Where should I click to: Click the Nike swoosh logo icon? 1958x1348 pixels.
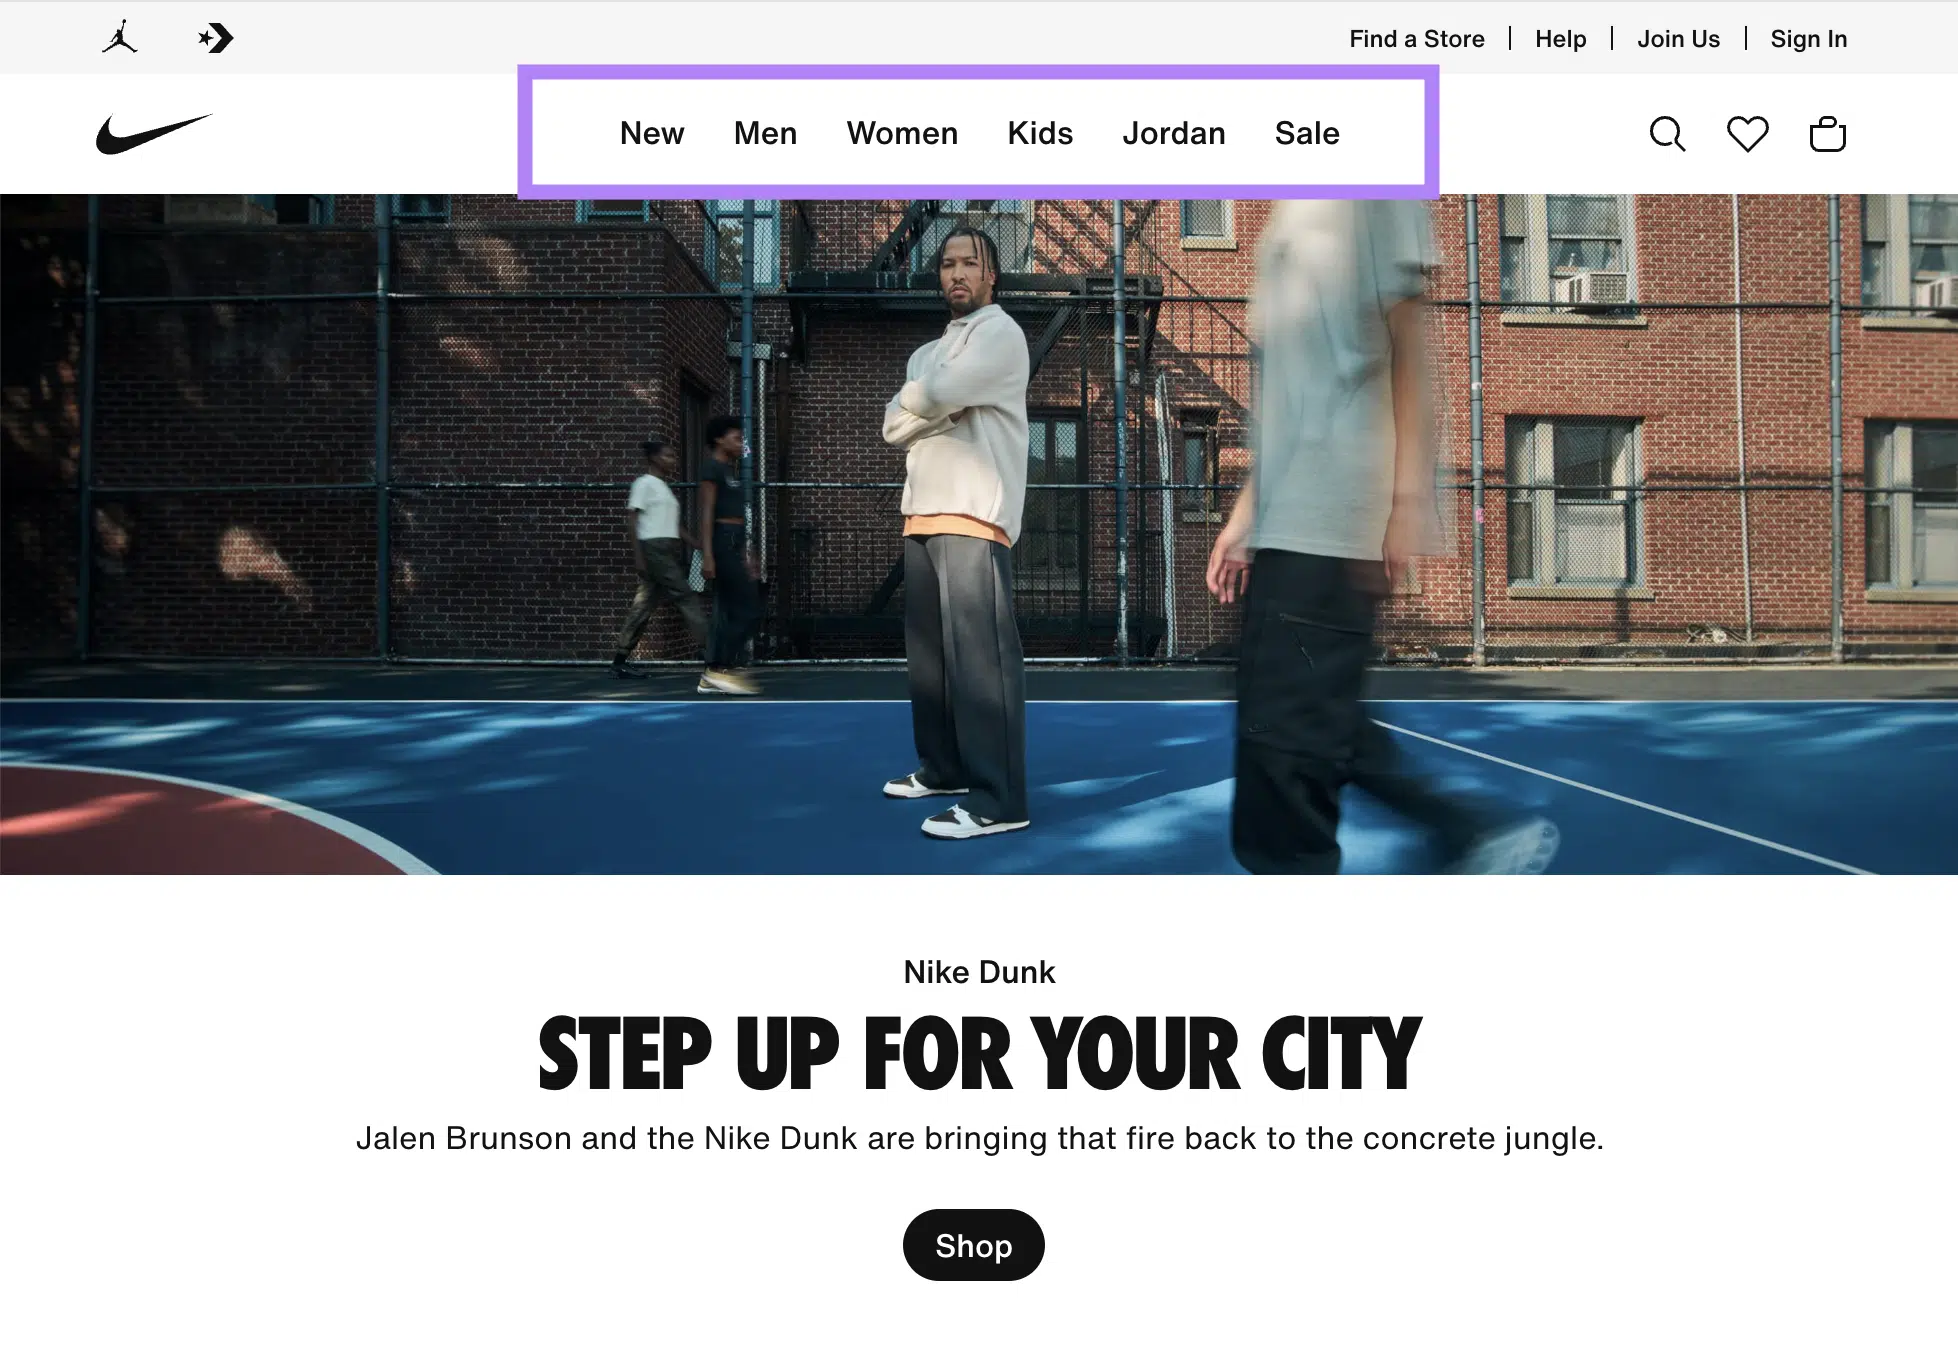click(149, 134)
